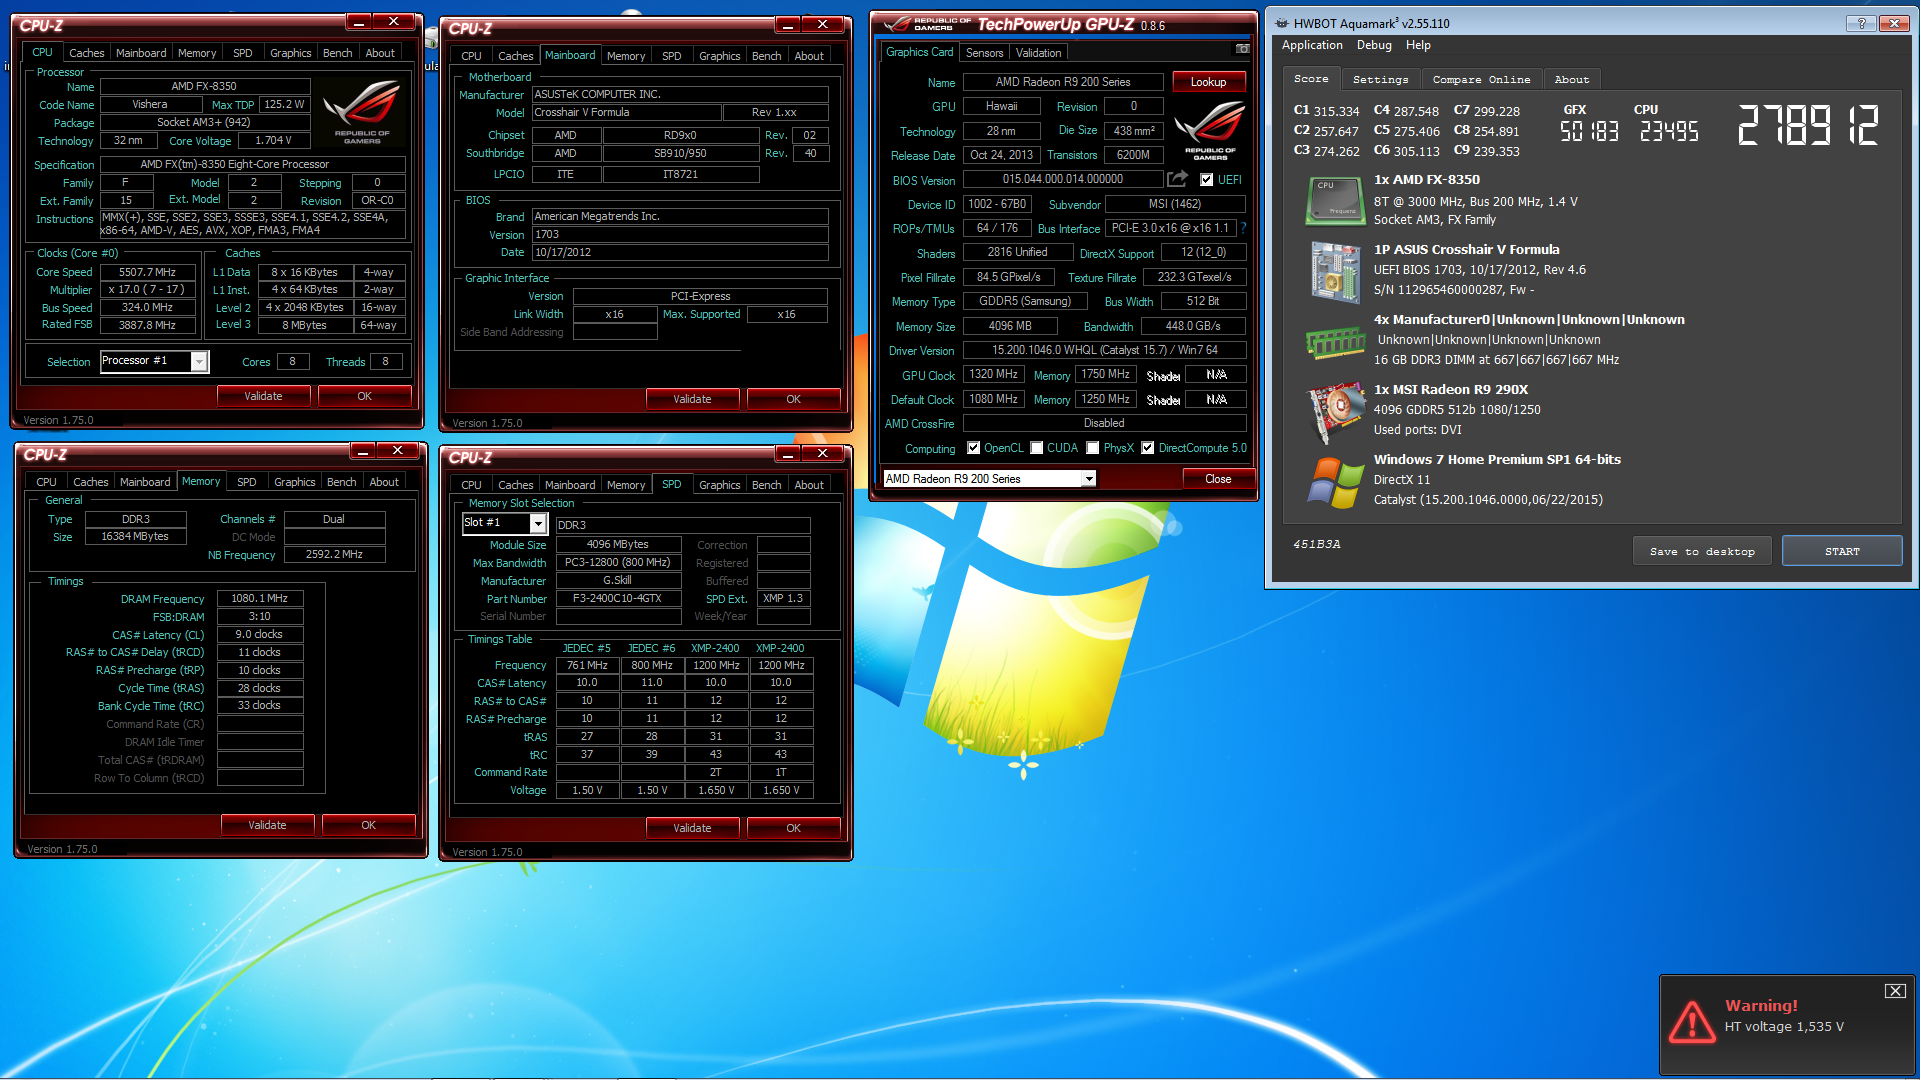Switch to Settings tab in HWBOT Aquamark

pyautogui.click(x=1380, y=79)
